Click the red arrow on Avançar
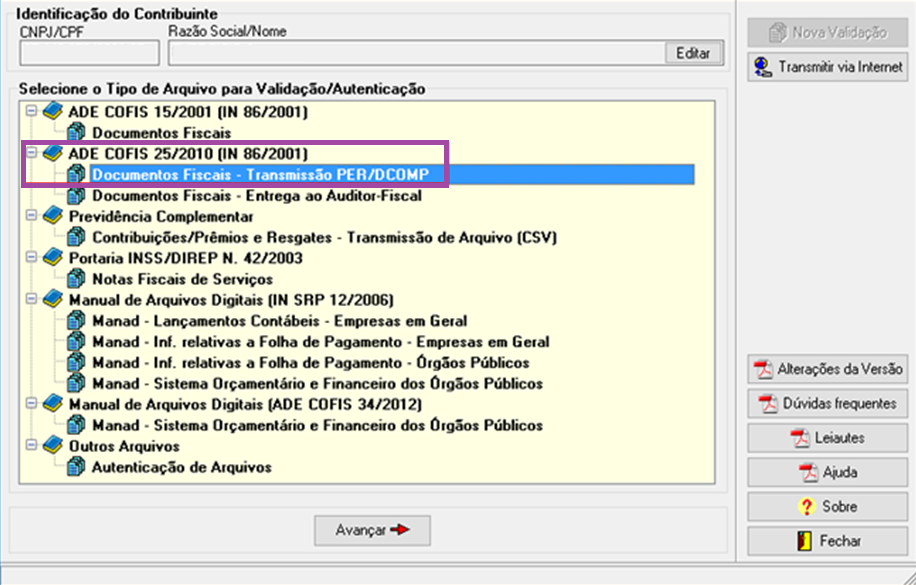The height and width of the screenshot is (585, 916). tap(400, 529)
